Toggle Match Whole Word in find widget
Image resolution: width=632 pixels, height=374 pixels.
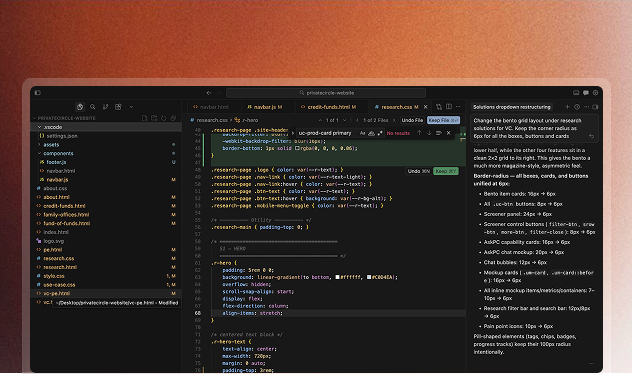coord(371,133)
